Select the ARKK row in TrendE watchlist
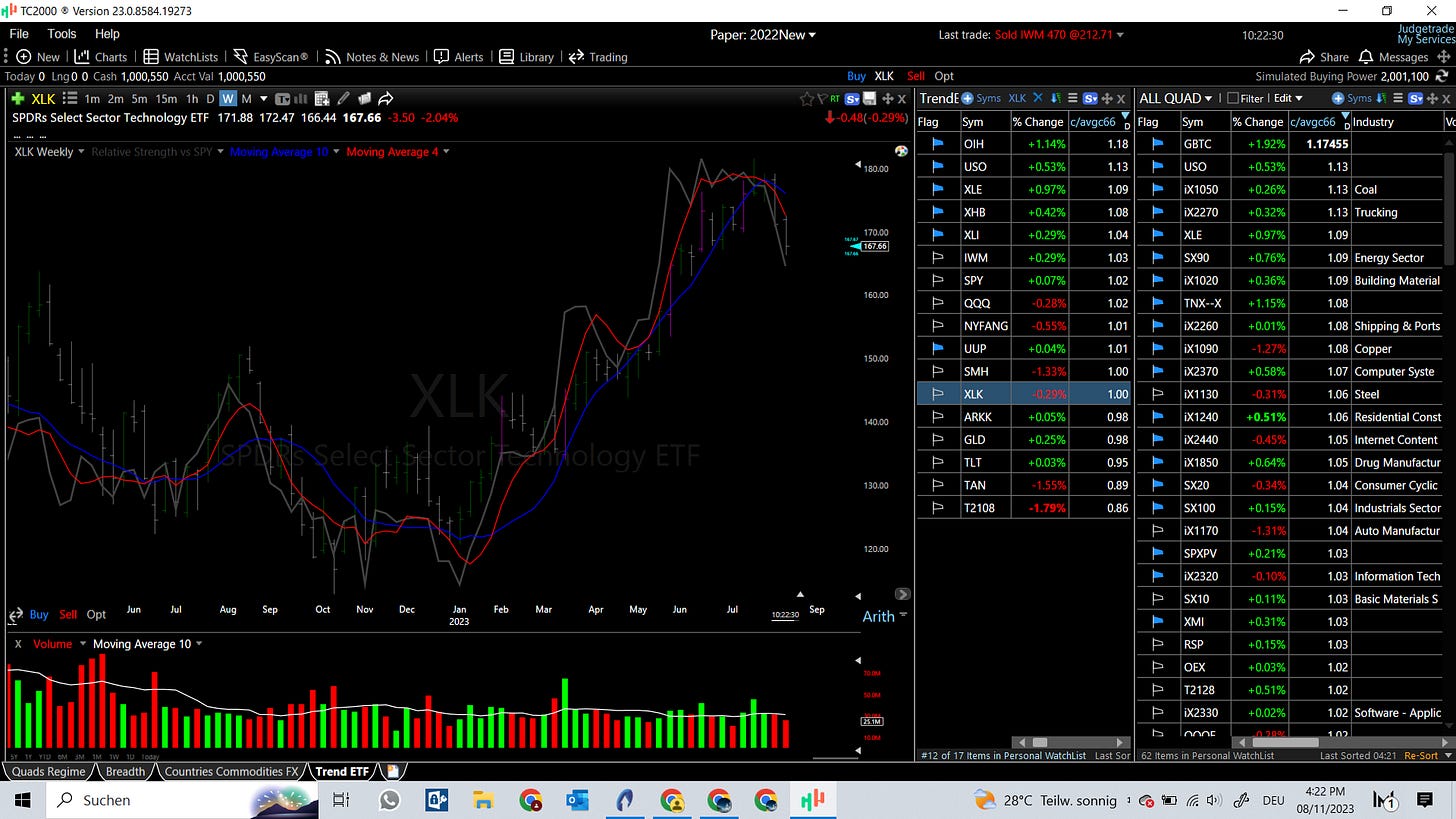The image size is (1456, 819). [1025, 417]
